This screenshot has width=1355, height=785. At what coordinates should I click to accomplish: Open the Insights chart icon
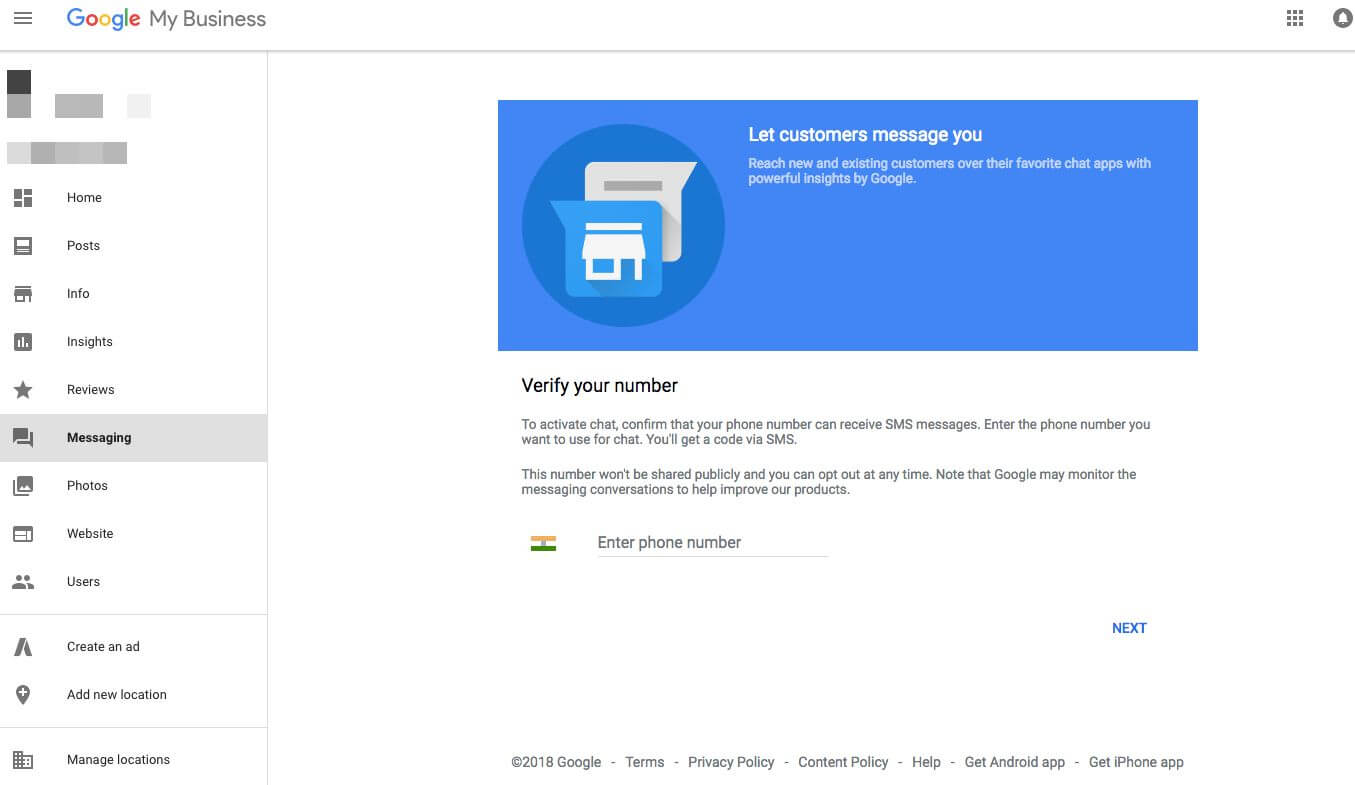(x=23, y=341)
